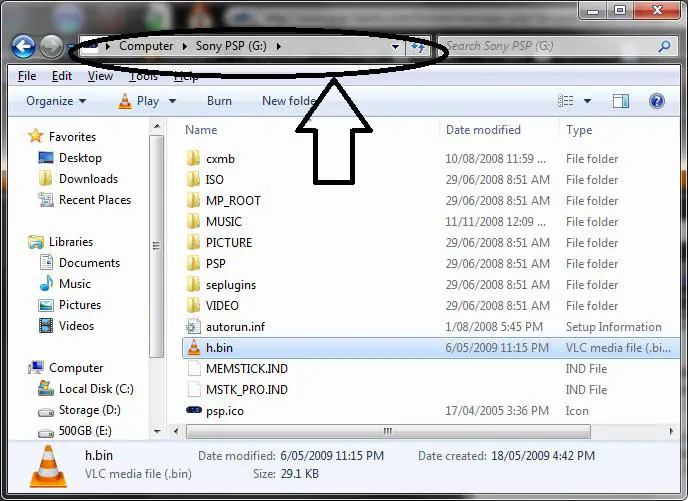Select the MSTK_PRO.IND file name
This screenshot has height=501, width=688.
click(x=247, y=390)
